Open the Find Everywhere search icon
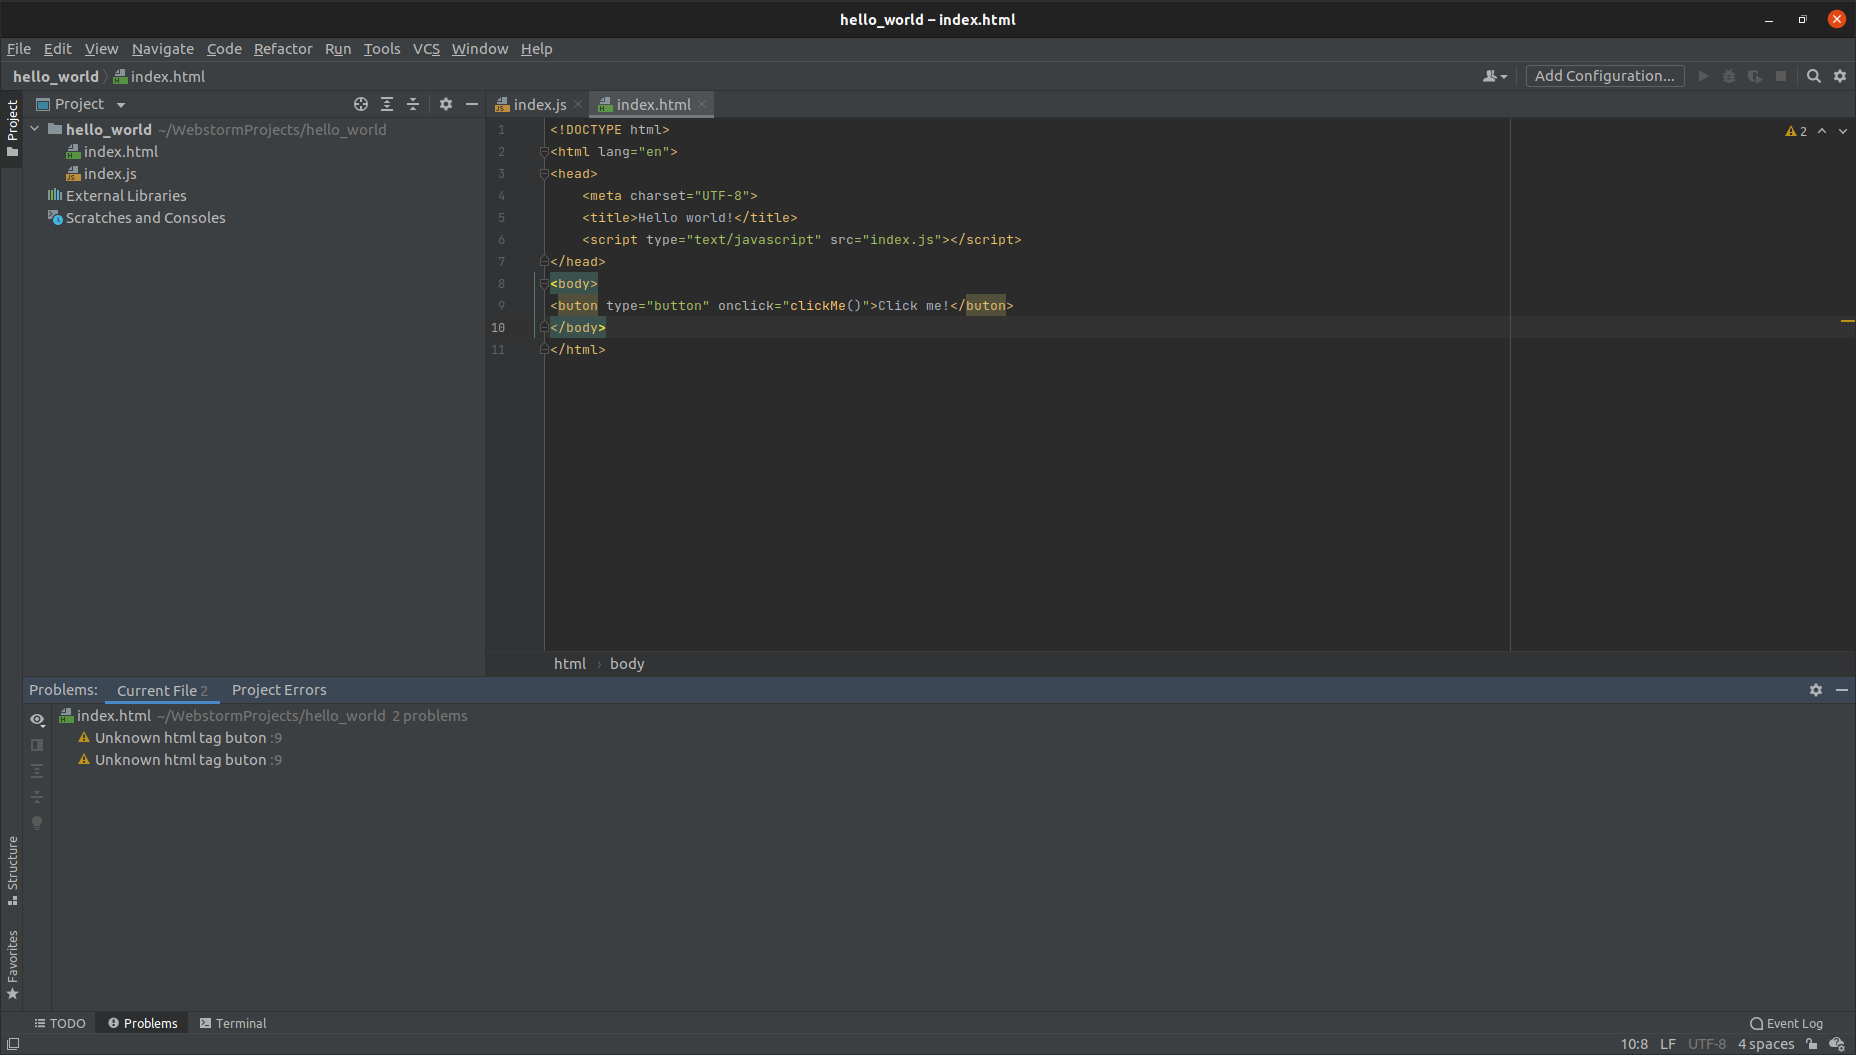The image size is (1856, 1055). 1814,75
